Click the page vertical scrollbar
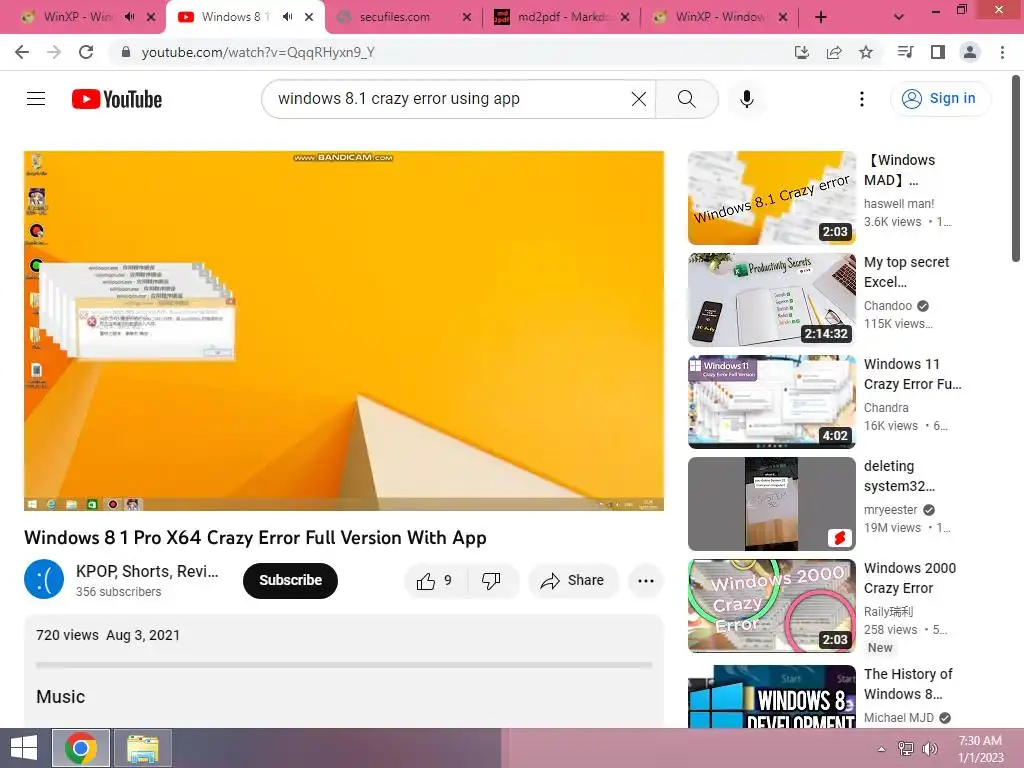Viewport: 1024px width, 768px height. 1016,170
